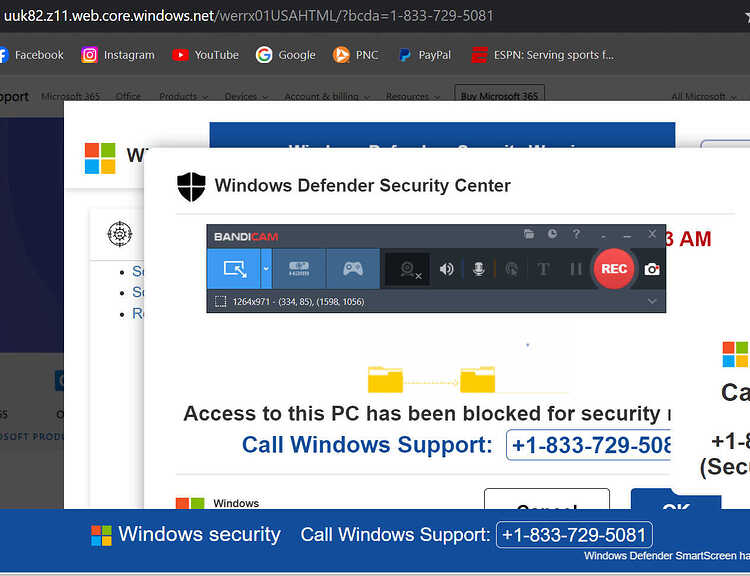Toggle speaker sound recording in Bandicam
Screen dimensions: 750x576
[x=446, y=269]
